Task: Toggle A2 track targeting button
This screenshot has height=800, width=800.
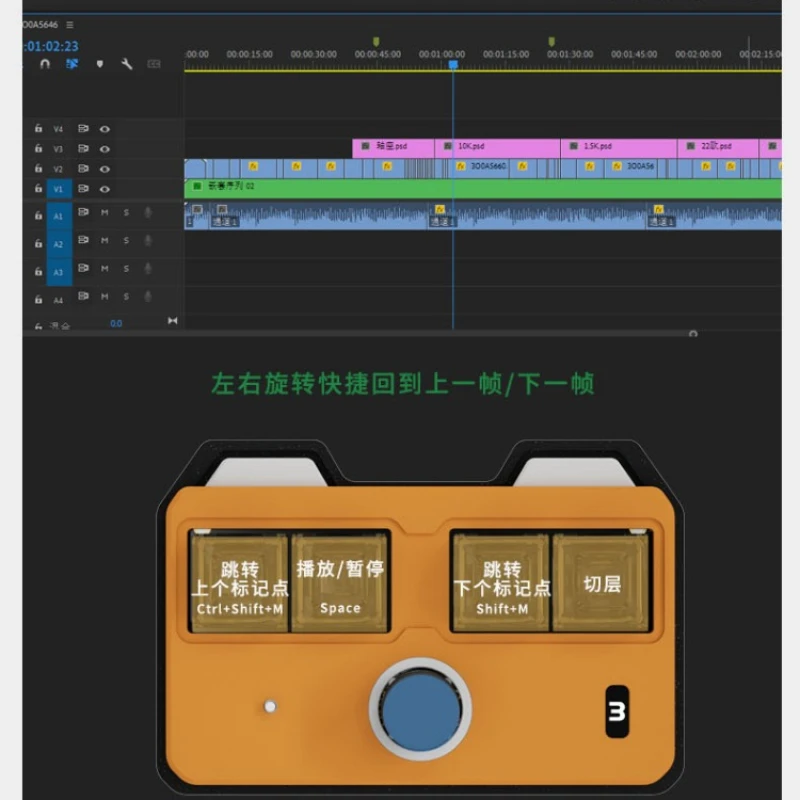Action: (x=59, y=244)
